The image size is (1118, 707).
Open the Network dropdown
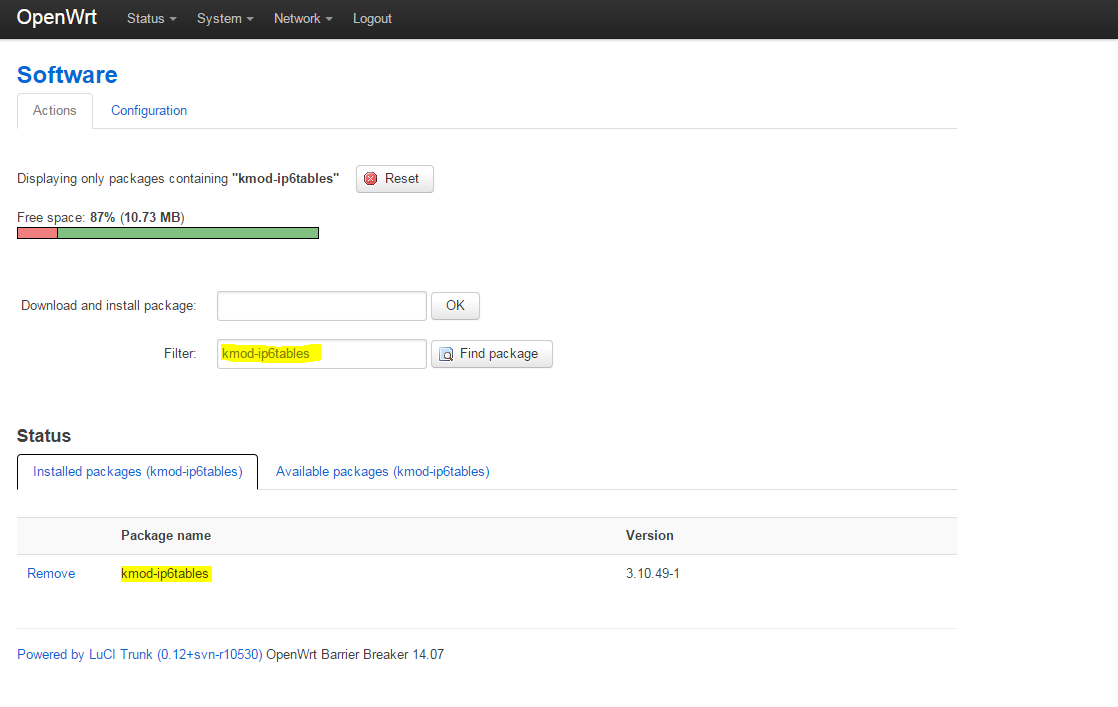pyautogui.click(x=303, y=19)
